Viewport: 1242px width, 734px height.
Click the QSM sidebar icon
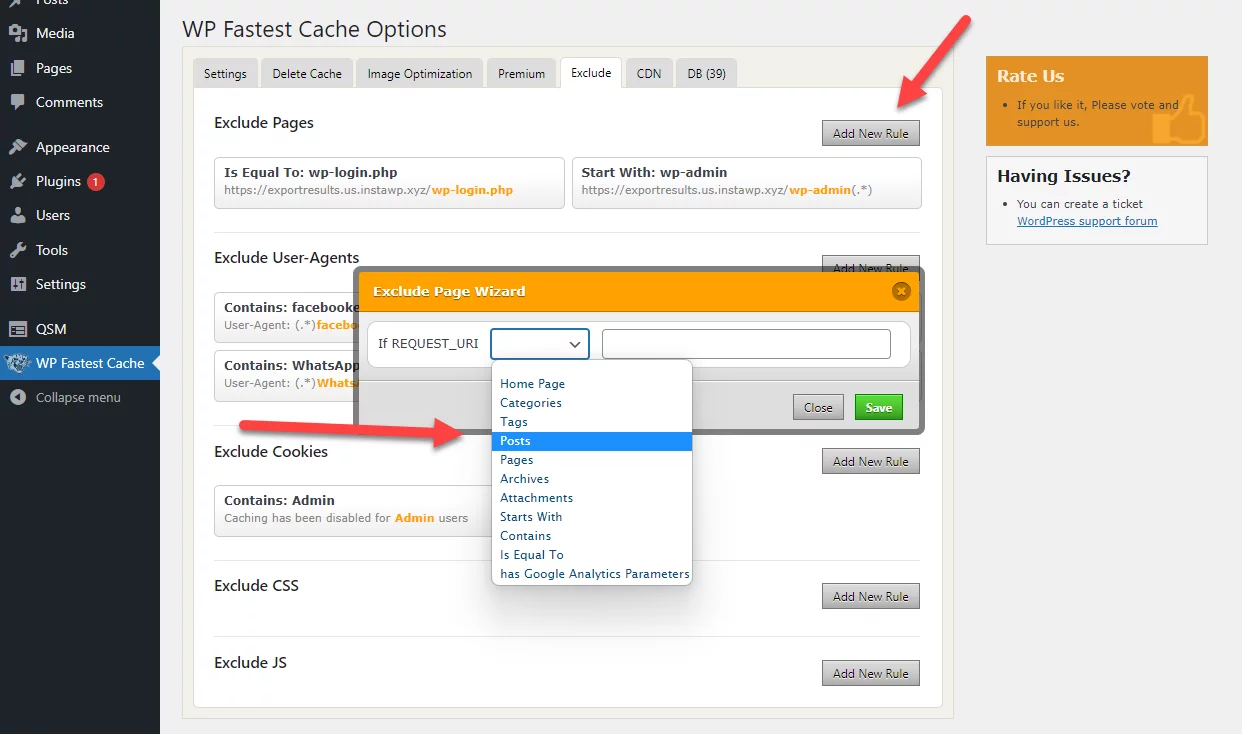click(18, 329)
